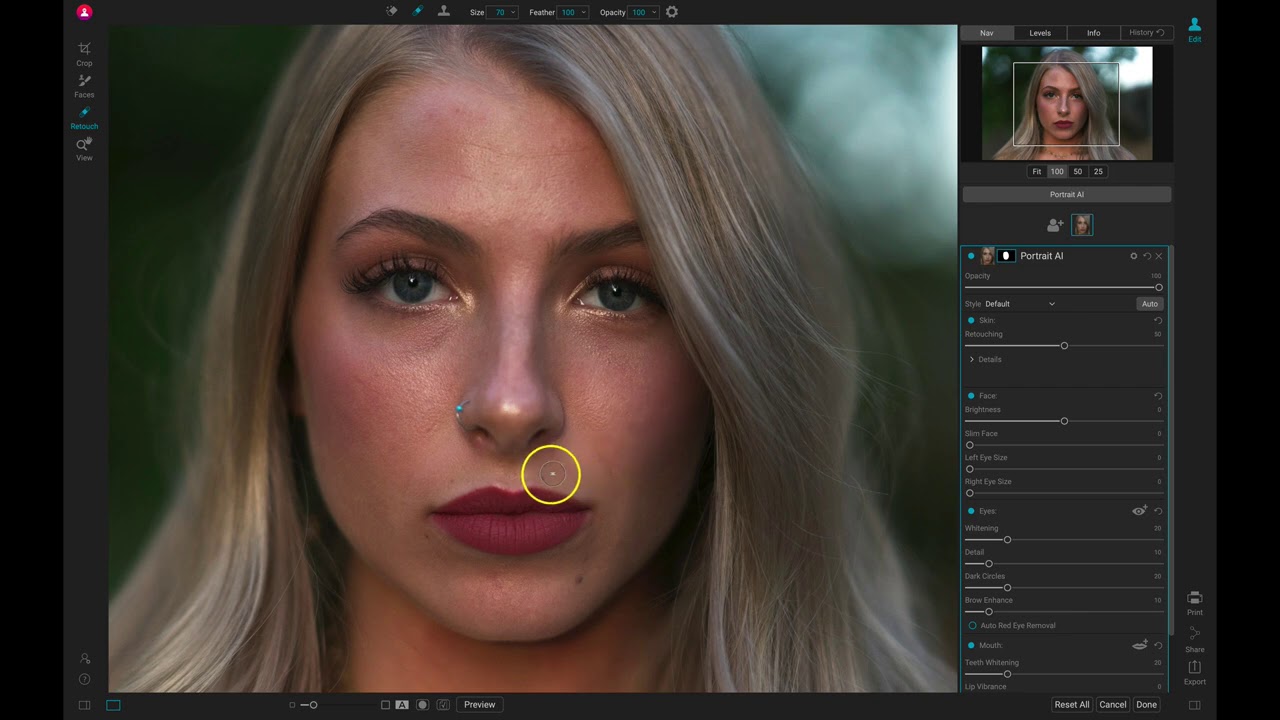Toggle the Face section on/off
This screenshot has height=720, width=1280.
(971, 396)
